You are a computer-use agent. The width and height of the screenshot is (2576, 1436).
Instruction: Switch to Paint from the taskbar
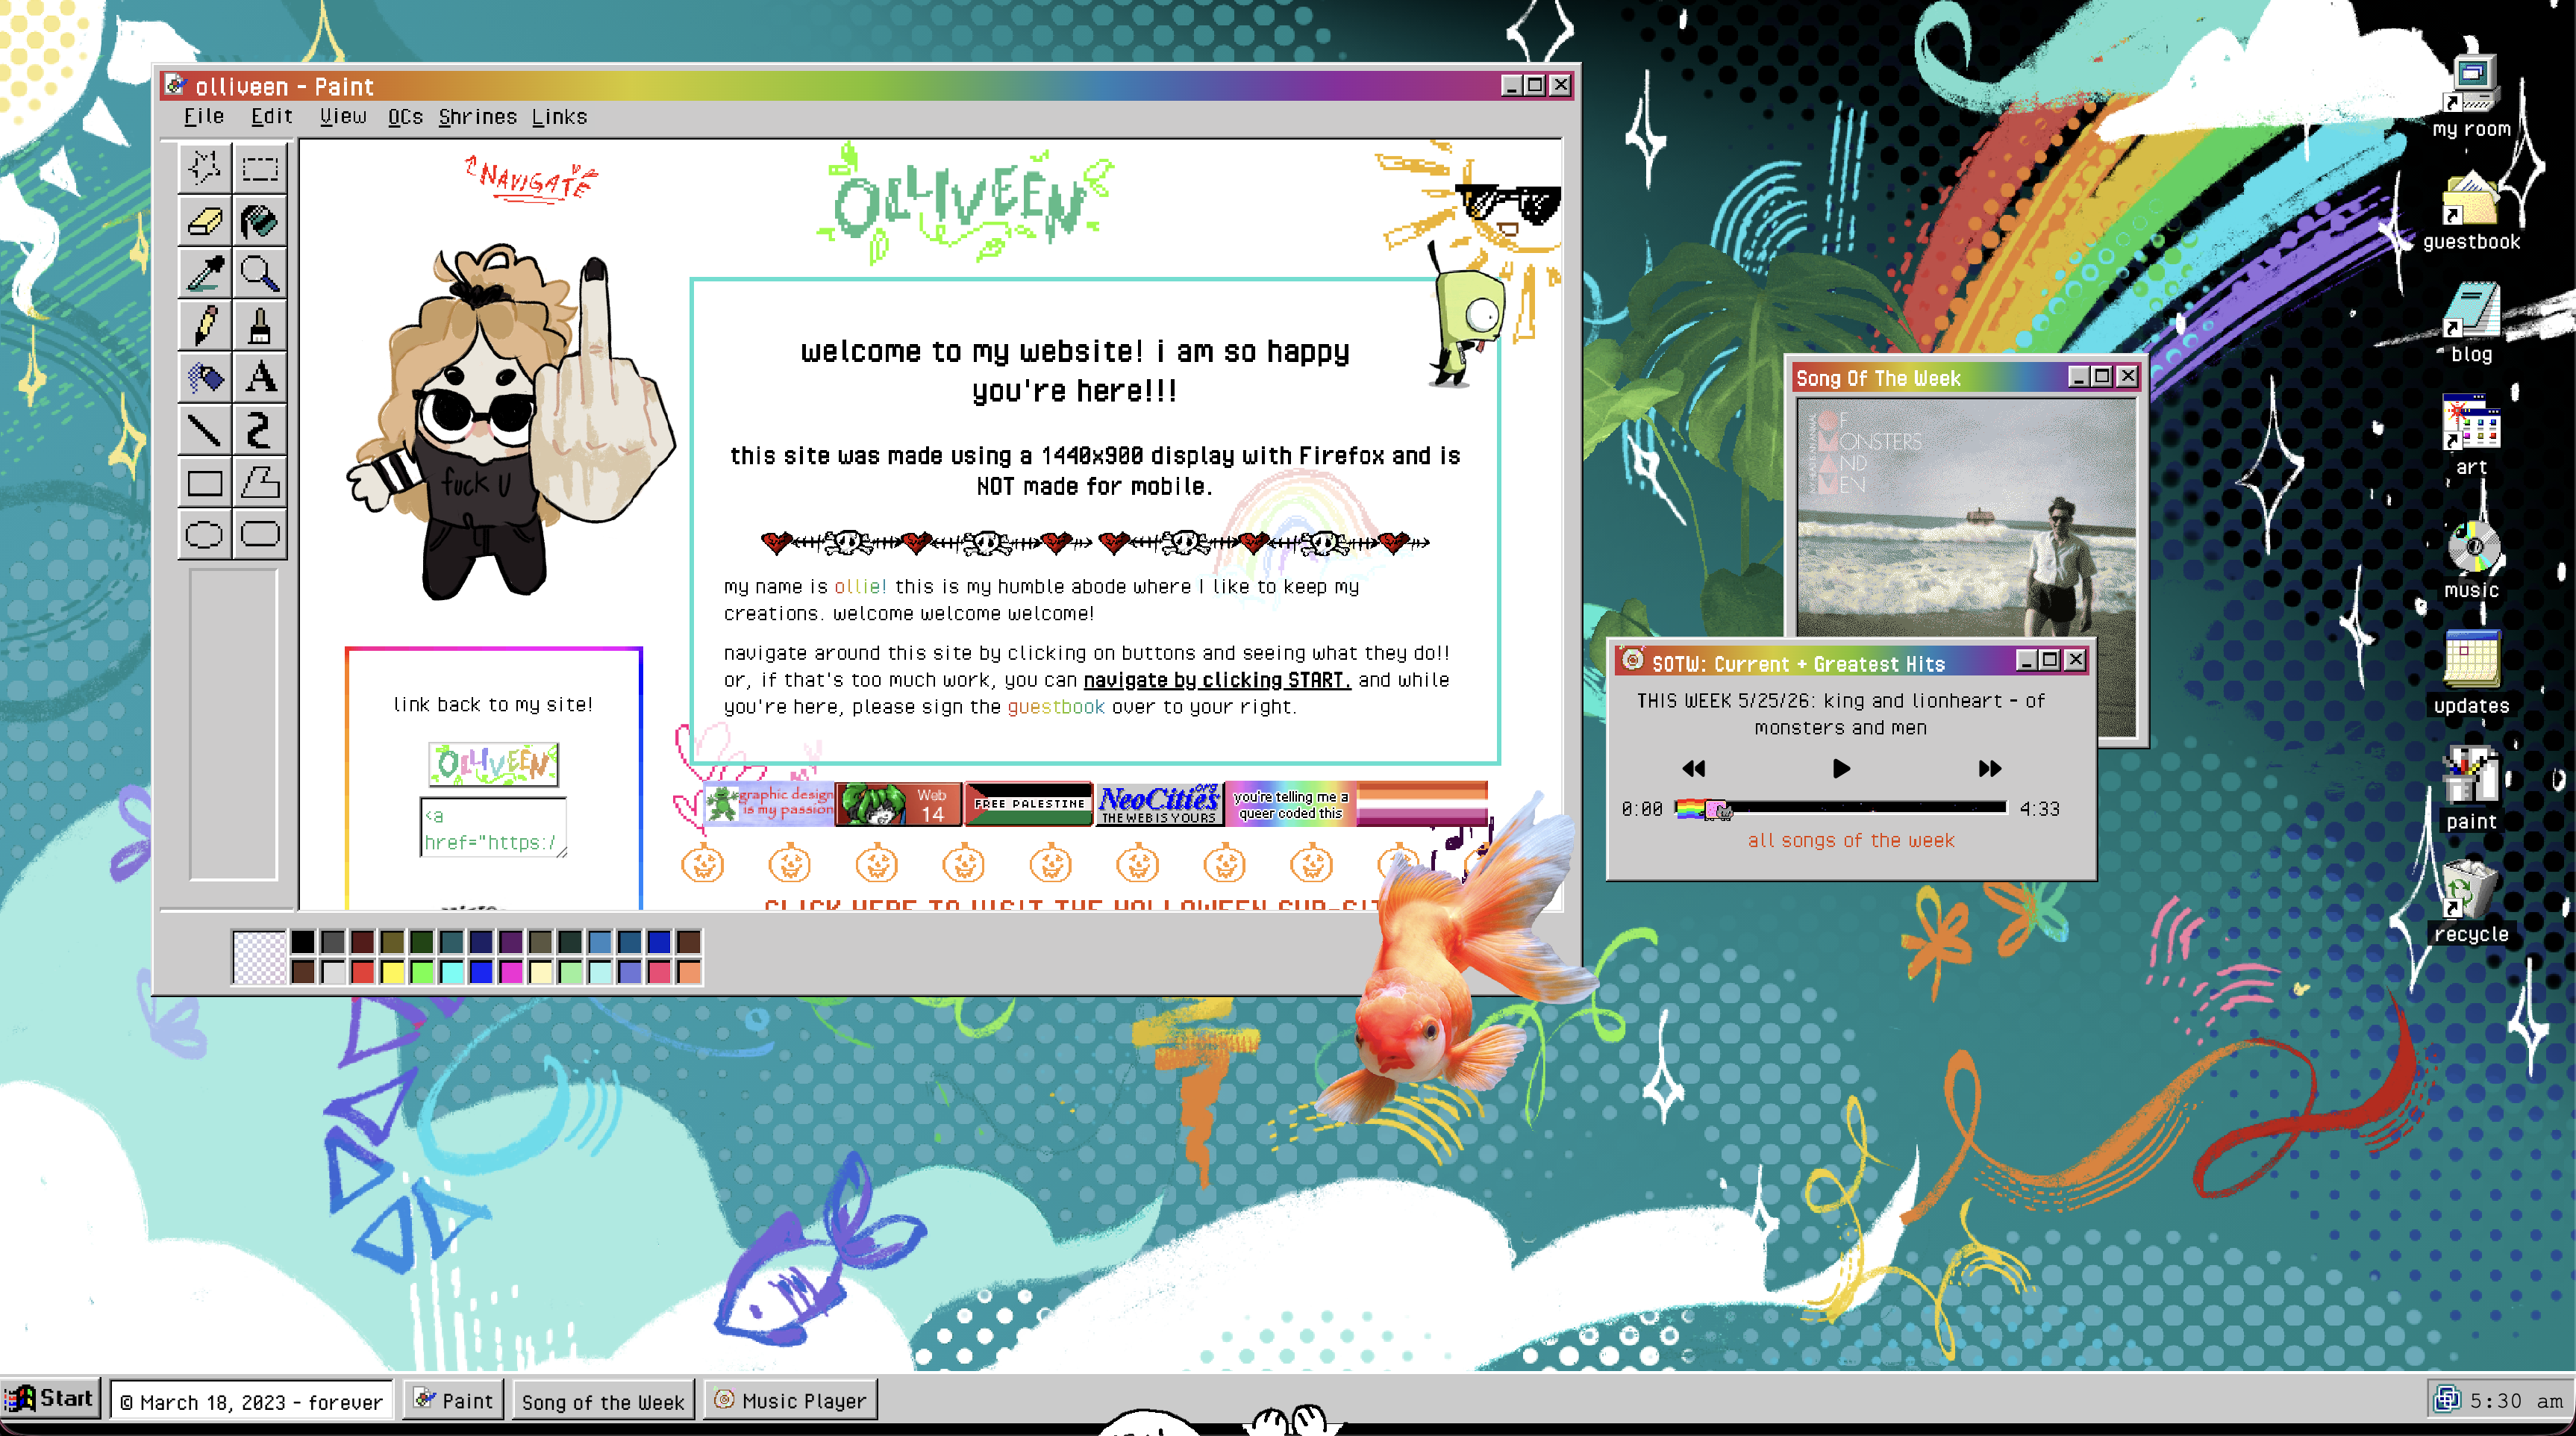(454, 1400)
